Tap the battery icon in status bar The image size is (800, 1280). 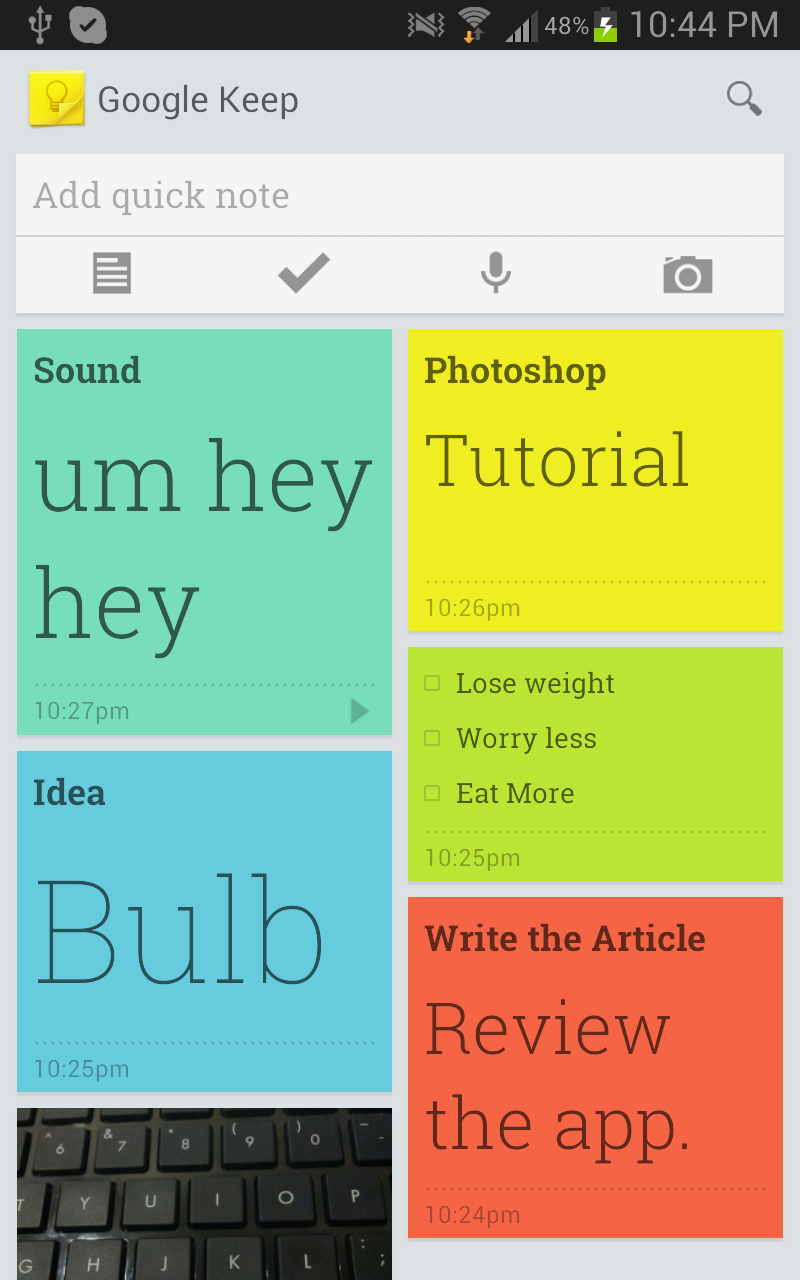tap(605, 25)
